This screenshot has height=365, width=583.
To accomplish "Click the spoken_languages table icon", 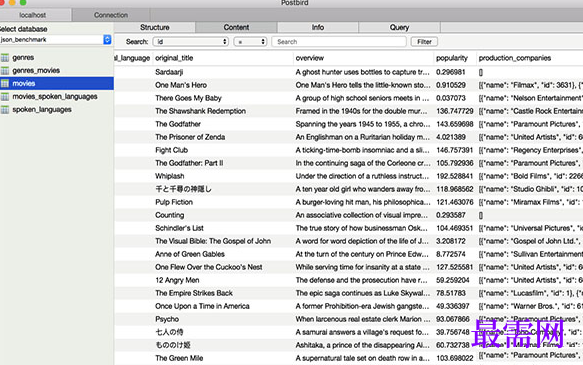I will tap(5, 110).
